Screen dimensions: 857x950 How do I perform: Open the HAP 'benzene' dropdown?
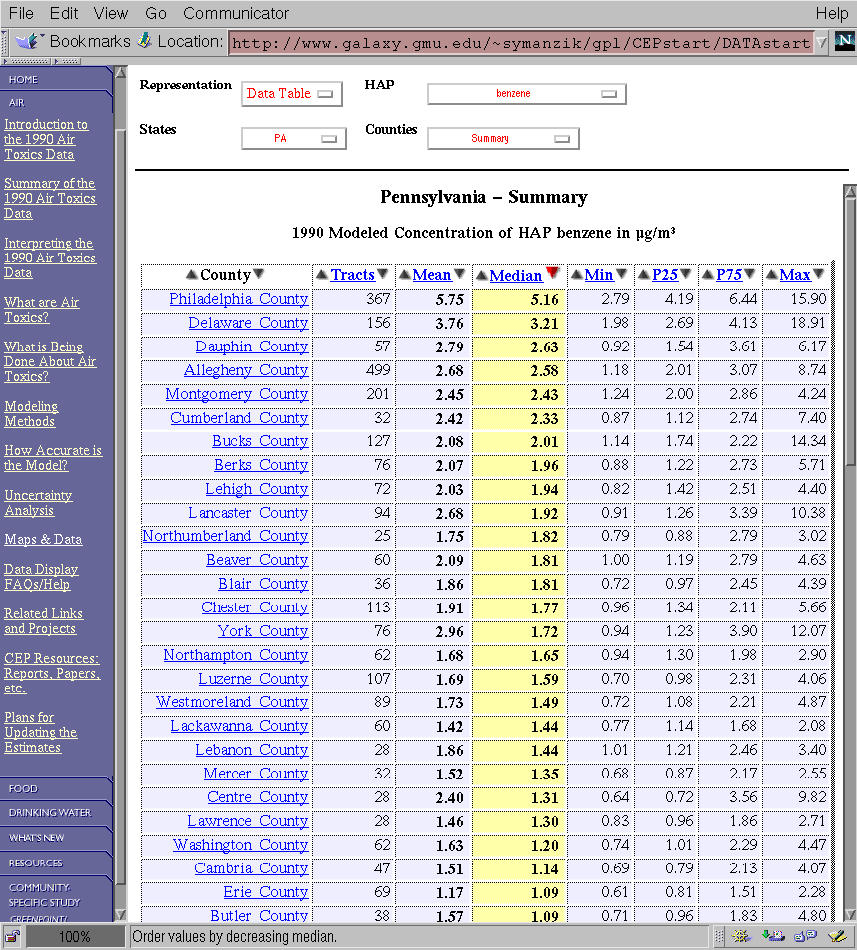526,94
